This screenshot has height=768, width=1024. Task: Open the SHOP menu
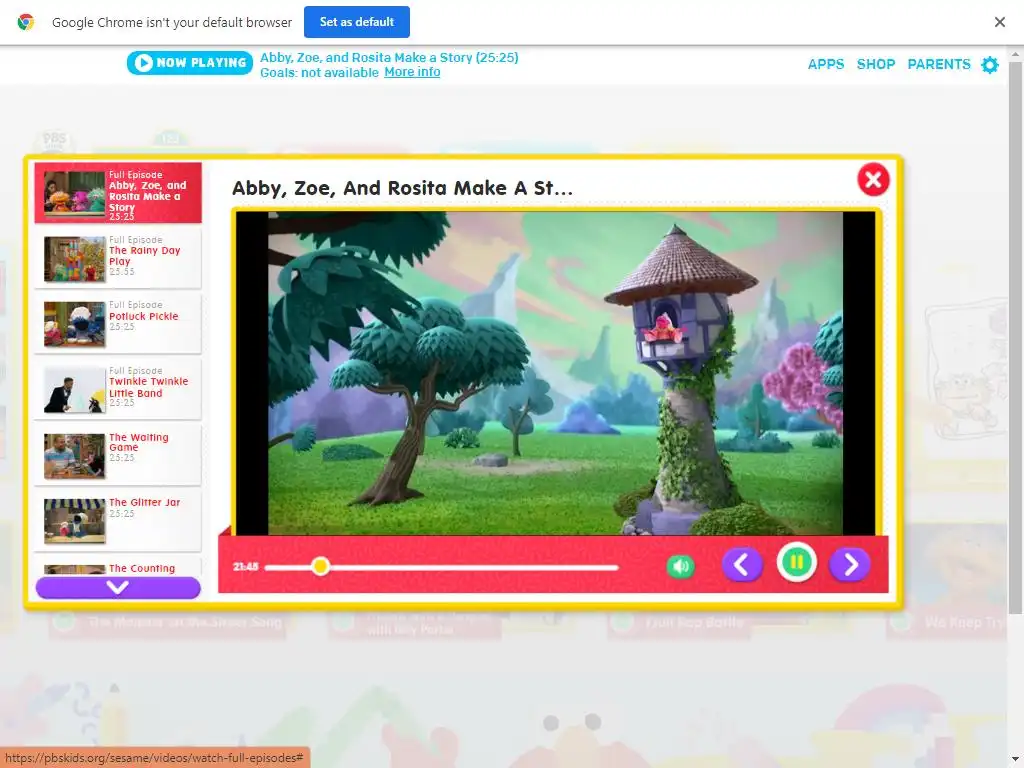[x=876, y=64]
